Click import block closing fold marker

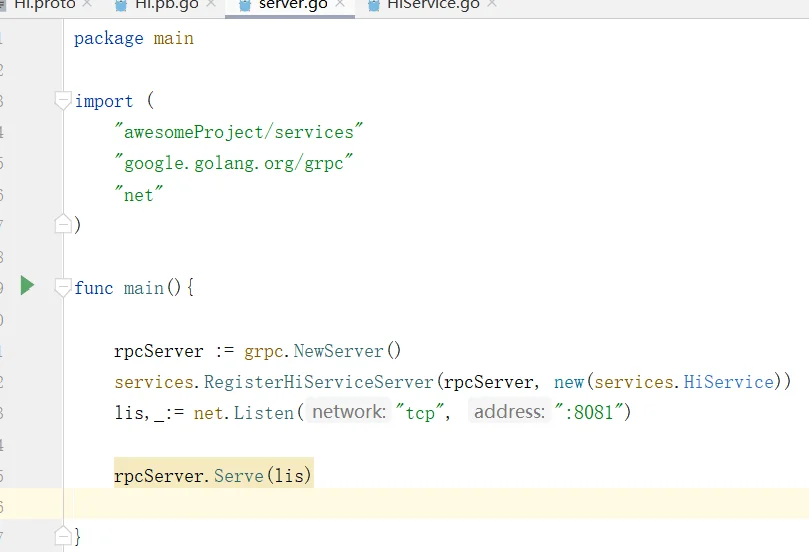63,223
